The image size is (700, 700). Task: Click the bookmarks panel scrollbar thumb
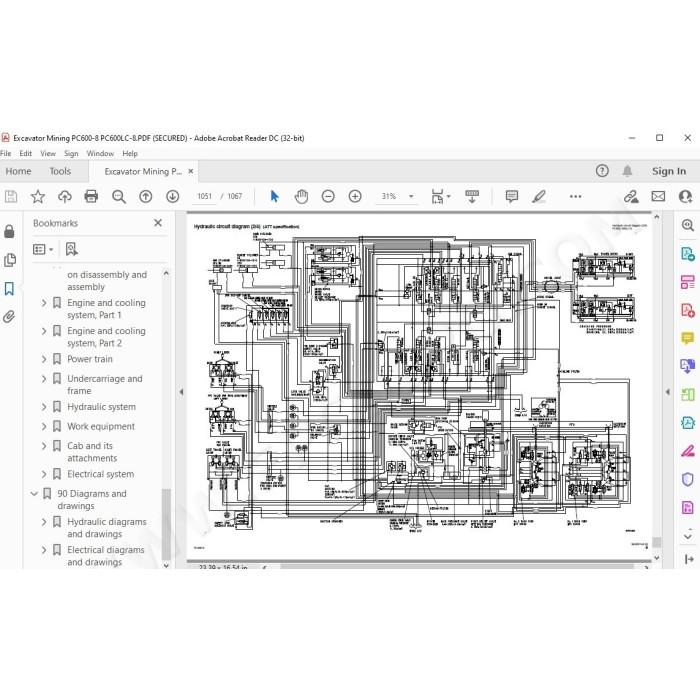tap(166, 524)
